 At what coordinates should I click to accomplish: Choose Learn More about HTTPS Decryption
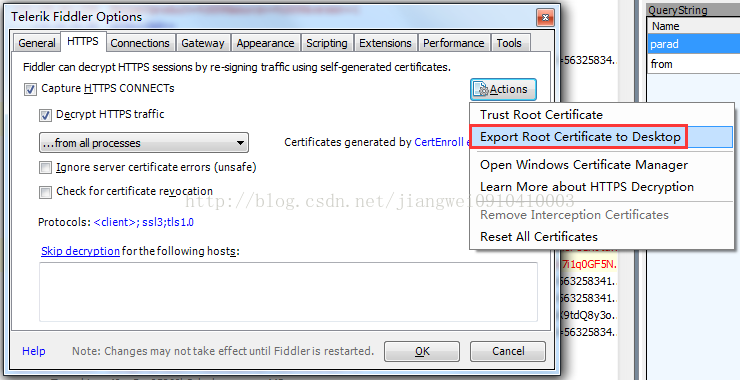[601, 187]
